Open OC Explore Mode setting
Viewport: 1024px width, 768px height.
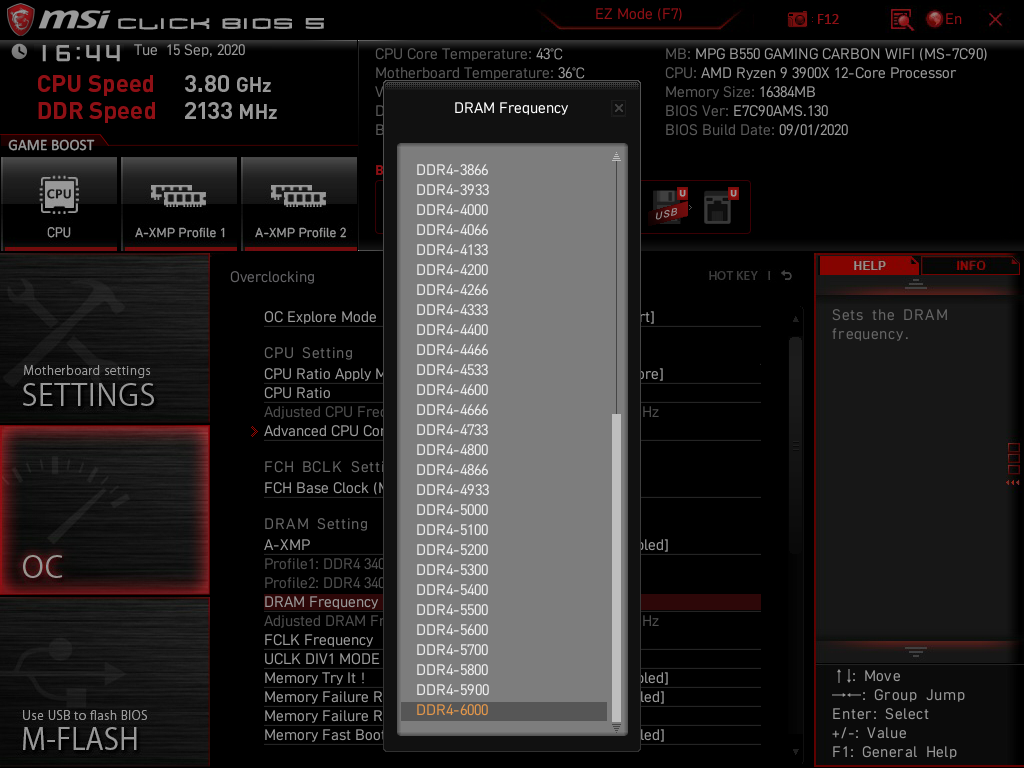pos(320,317)
